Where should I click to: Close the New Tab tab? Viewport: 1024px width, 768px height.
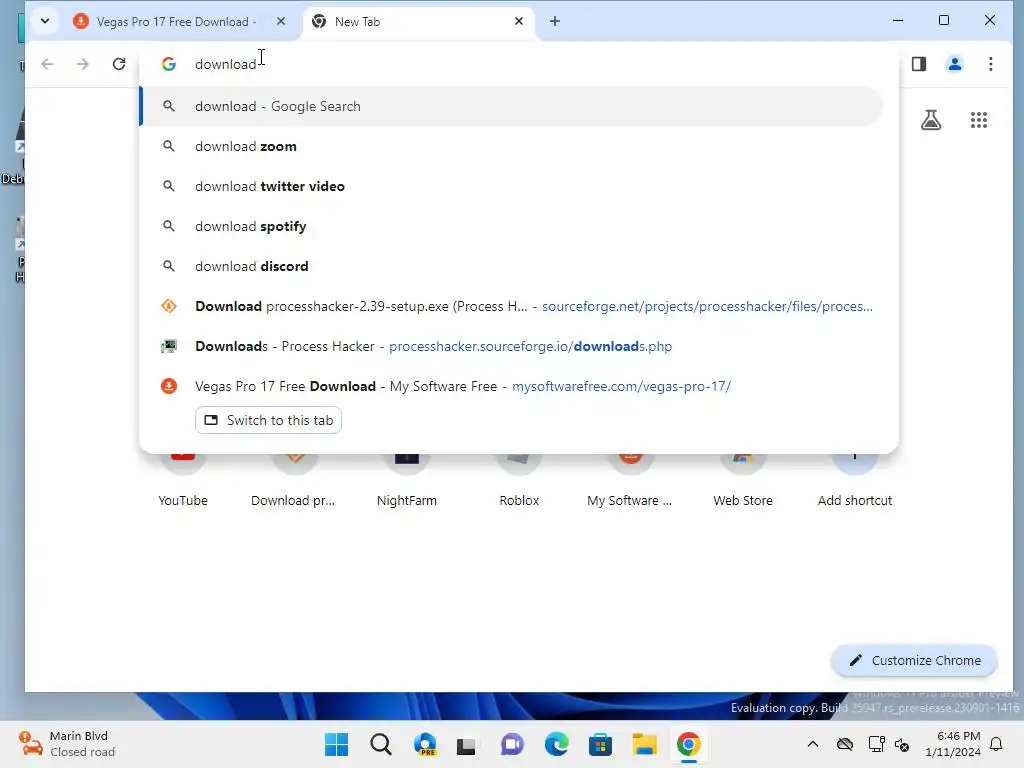[x=519, y=22]
